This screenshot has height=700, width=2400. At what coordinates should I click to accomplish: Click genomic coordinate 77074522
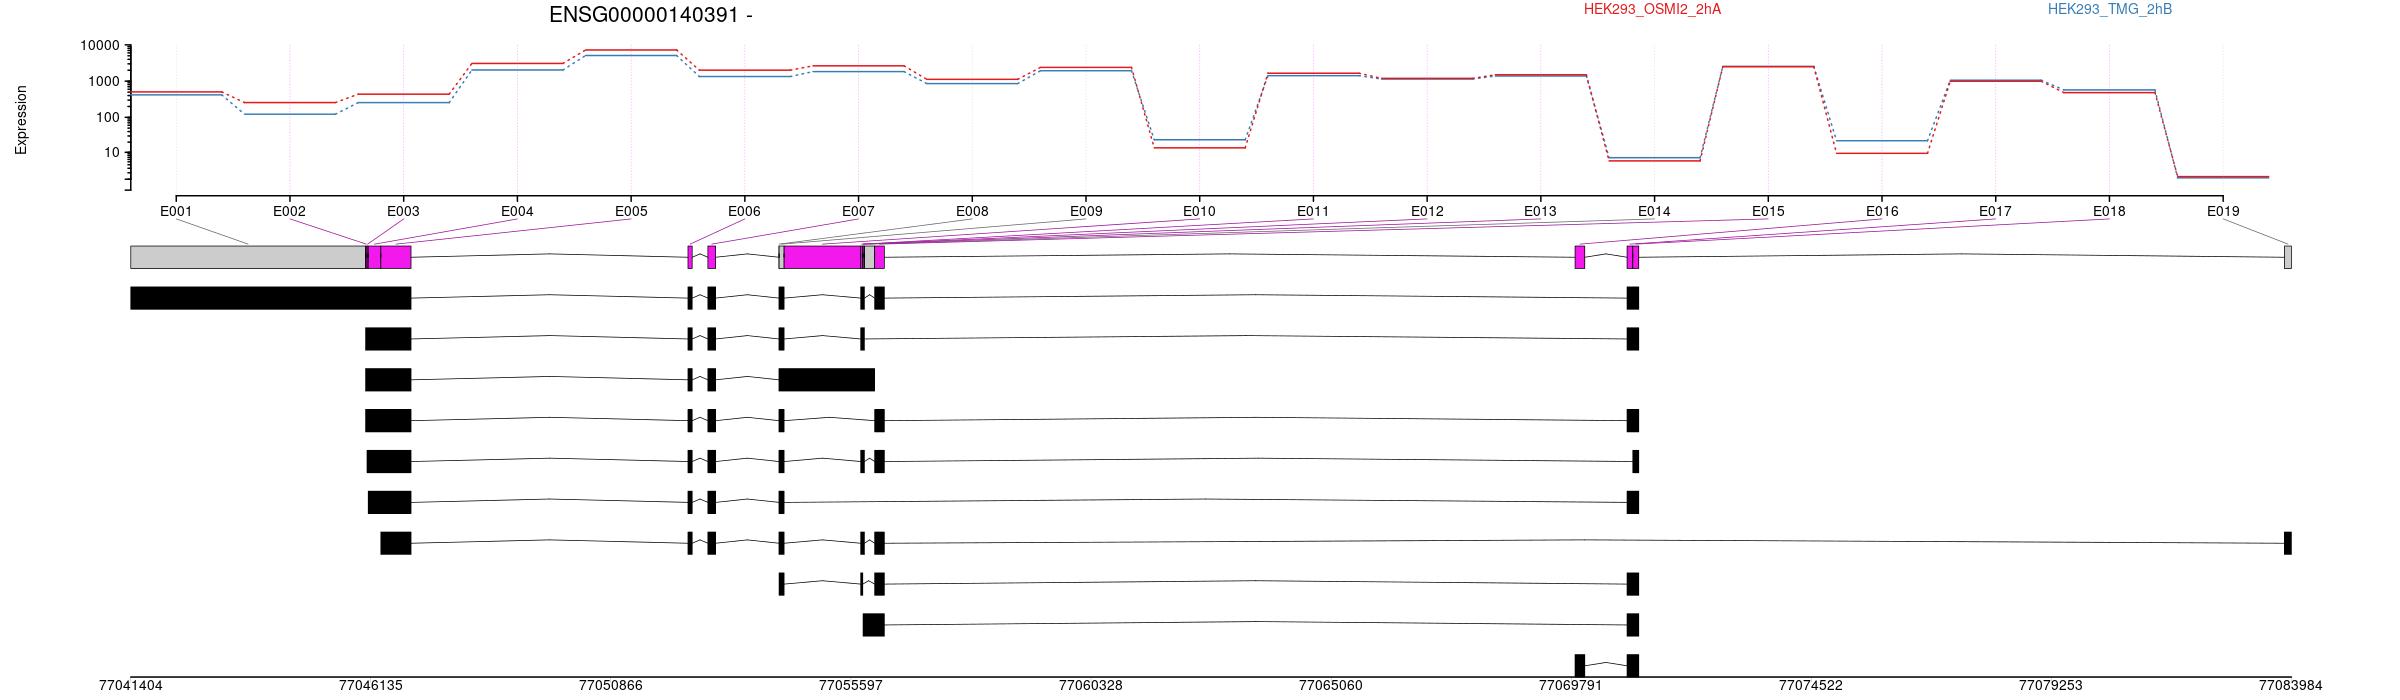(x=1811, y=685)
